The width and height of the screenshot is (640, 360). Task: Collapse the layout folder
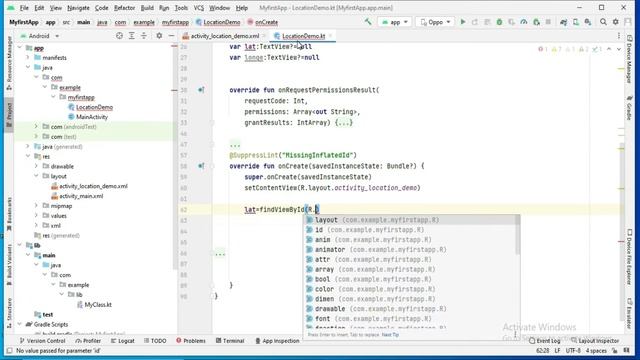(x=36, y=176)
